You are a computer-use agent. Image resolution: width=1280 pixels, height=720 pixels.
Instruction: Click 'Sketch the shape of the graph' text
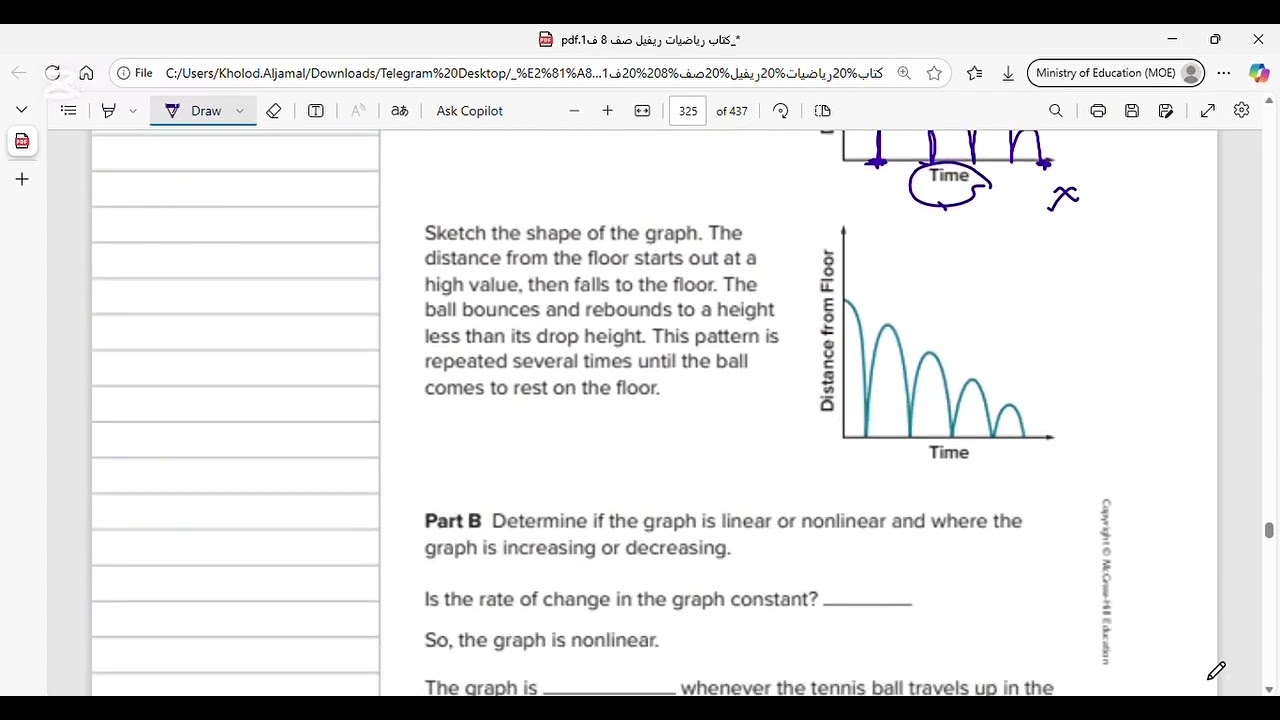[x=563, y=233]
